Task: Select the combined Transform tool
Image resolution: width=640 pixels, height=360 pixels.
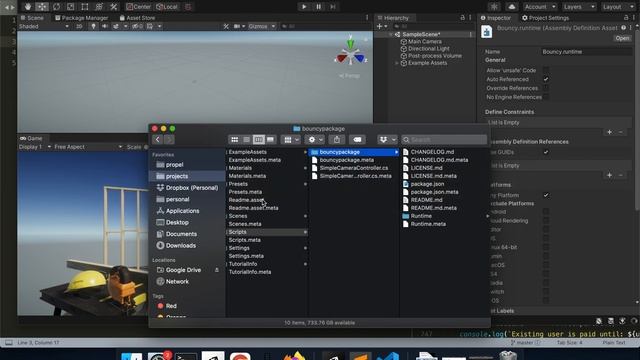Action: [x=99, y=7]
